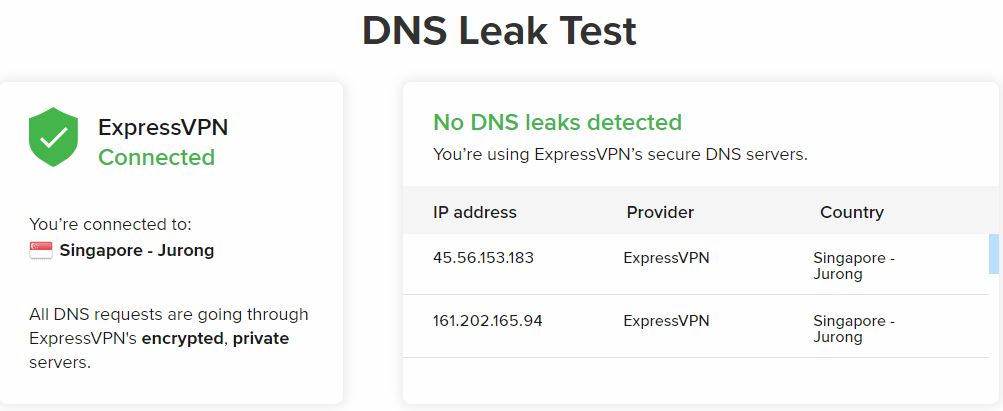This screenshot has width=1003, height=411.
Task: Select IP address 45.56.153.183
Action: point(484,258)
